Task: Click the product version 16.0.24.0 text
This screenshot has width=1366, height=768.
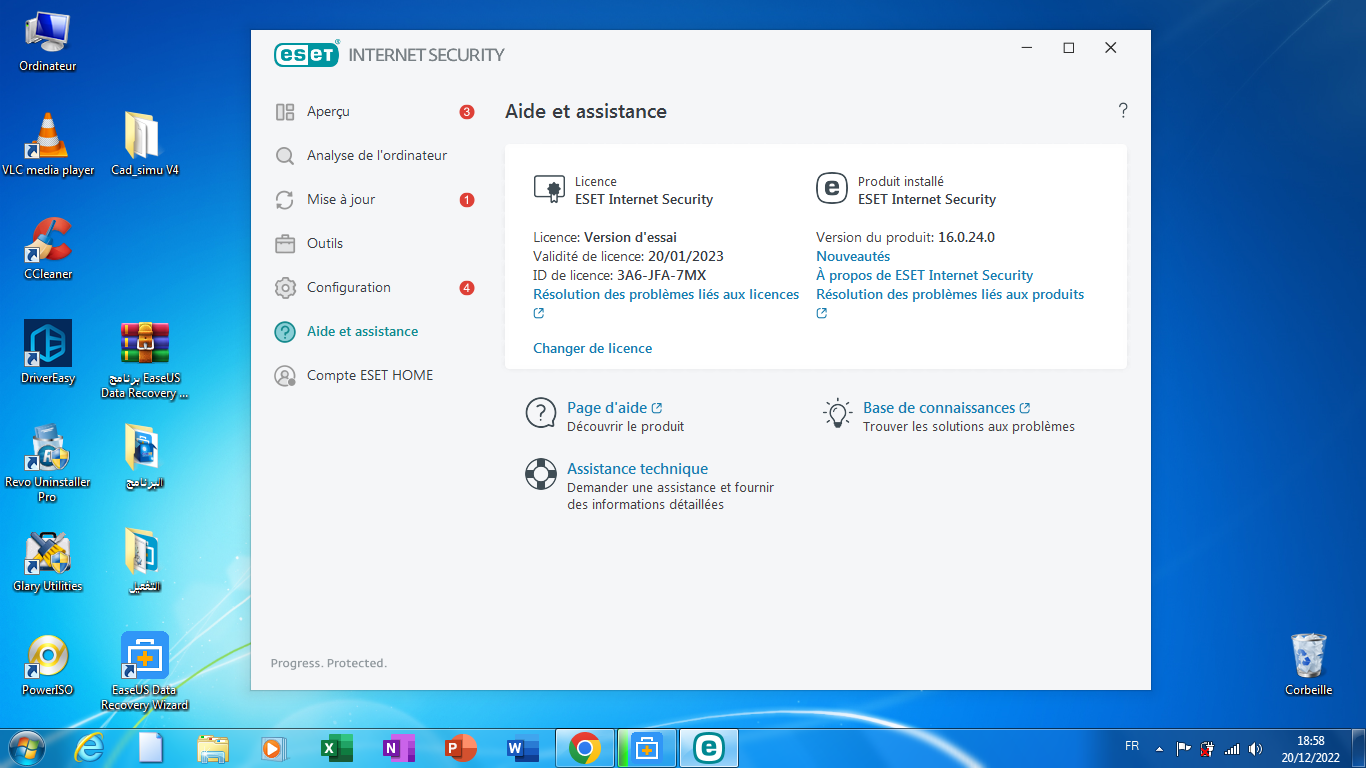Action: point(966,237)
